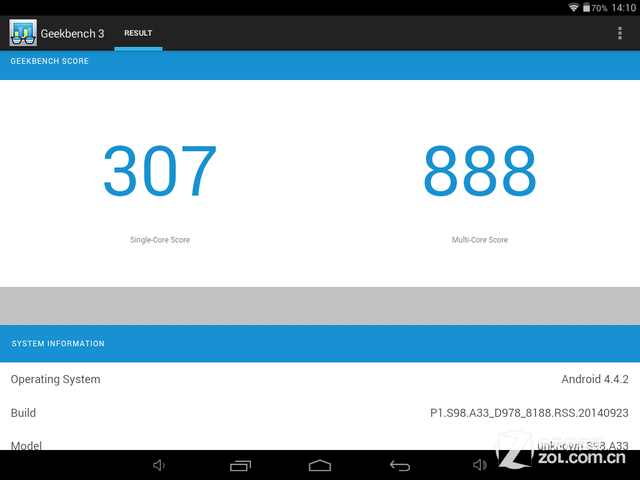The image size is (640, 480).
Task: Tap the Geekbench 3 app icon
Action: 23,33
